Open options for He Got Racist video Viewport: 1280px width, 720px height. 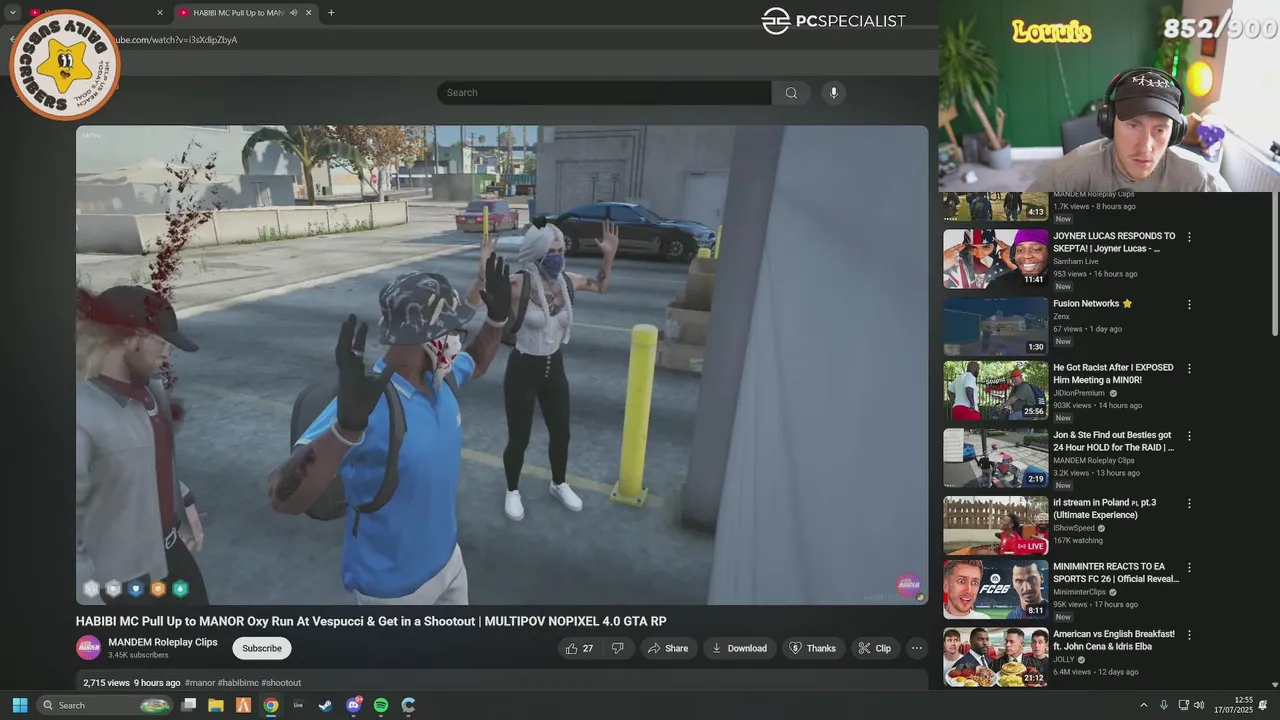1189,369
